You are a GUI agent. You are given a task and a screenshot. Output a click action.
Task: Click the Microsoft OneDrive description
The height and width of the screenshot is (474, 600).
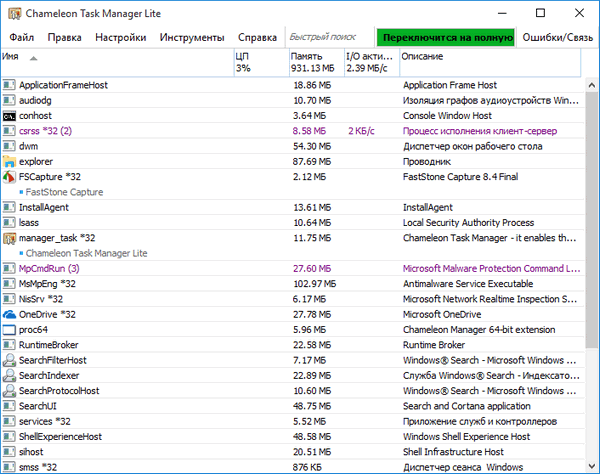click(x=442, y=314)
